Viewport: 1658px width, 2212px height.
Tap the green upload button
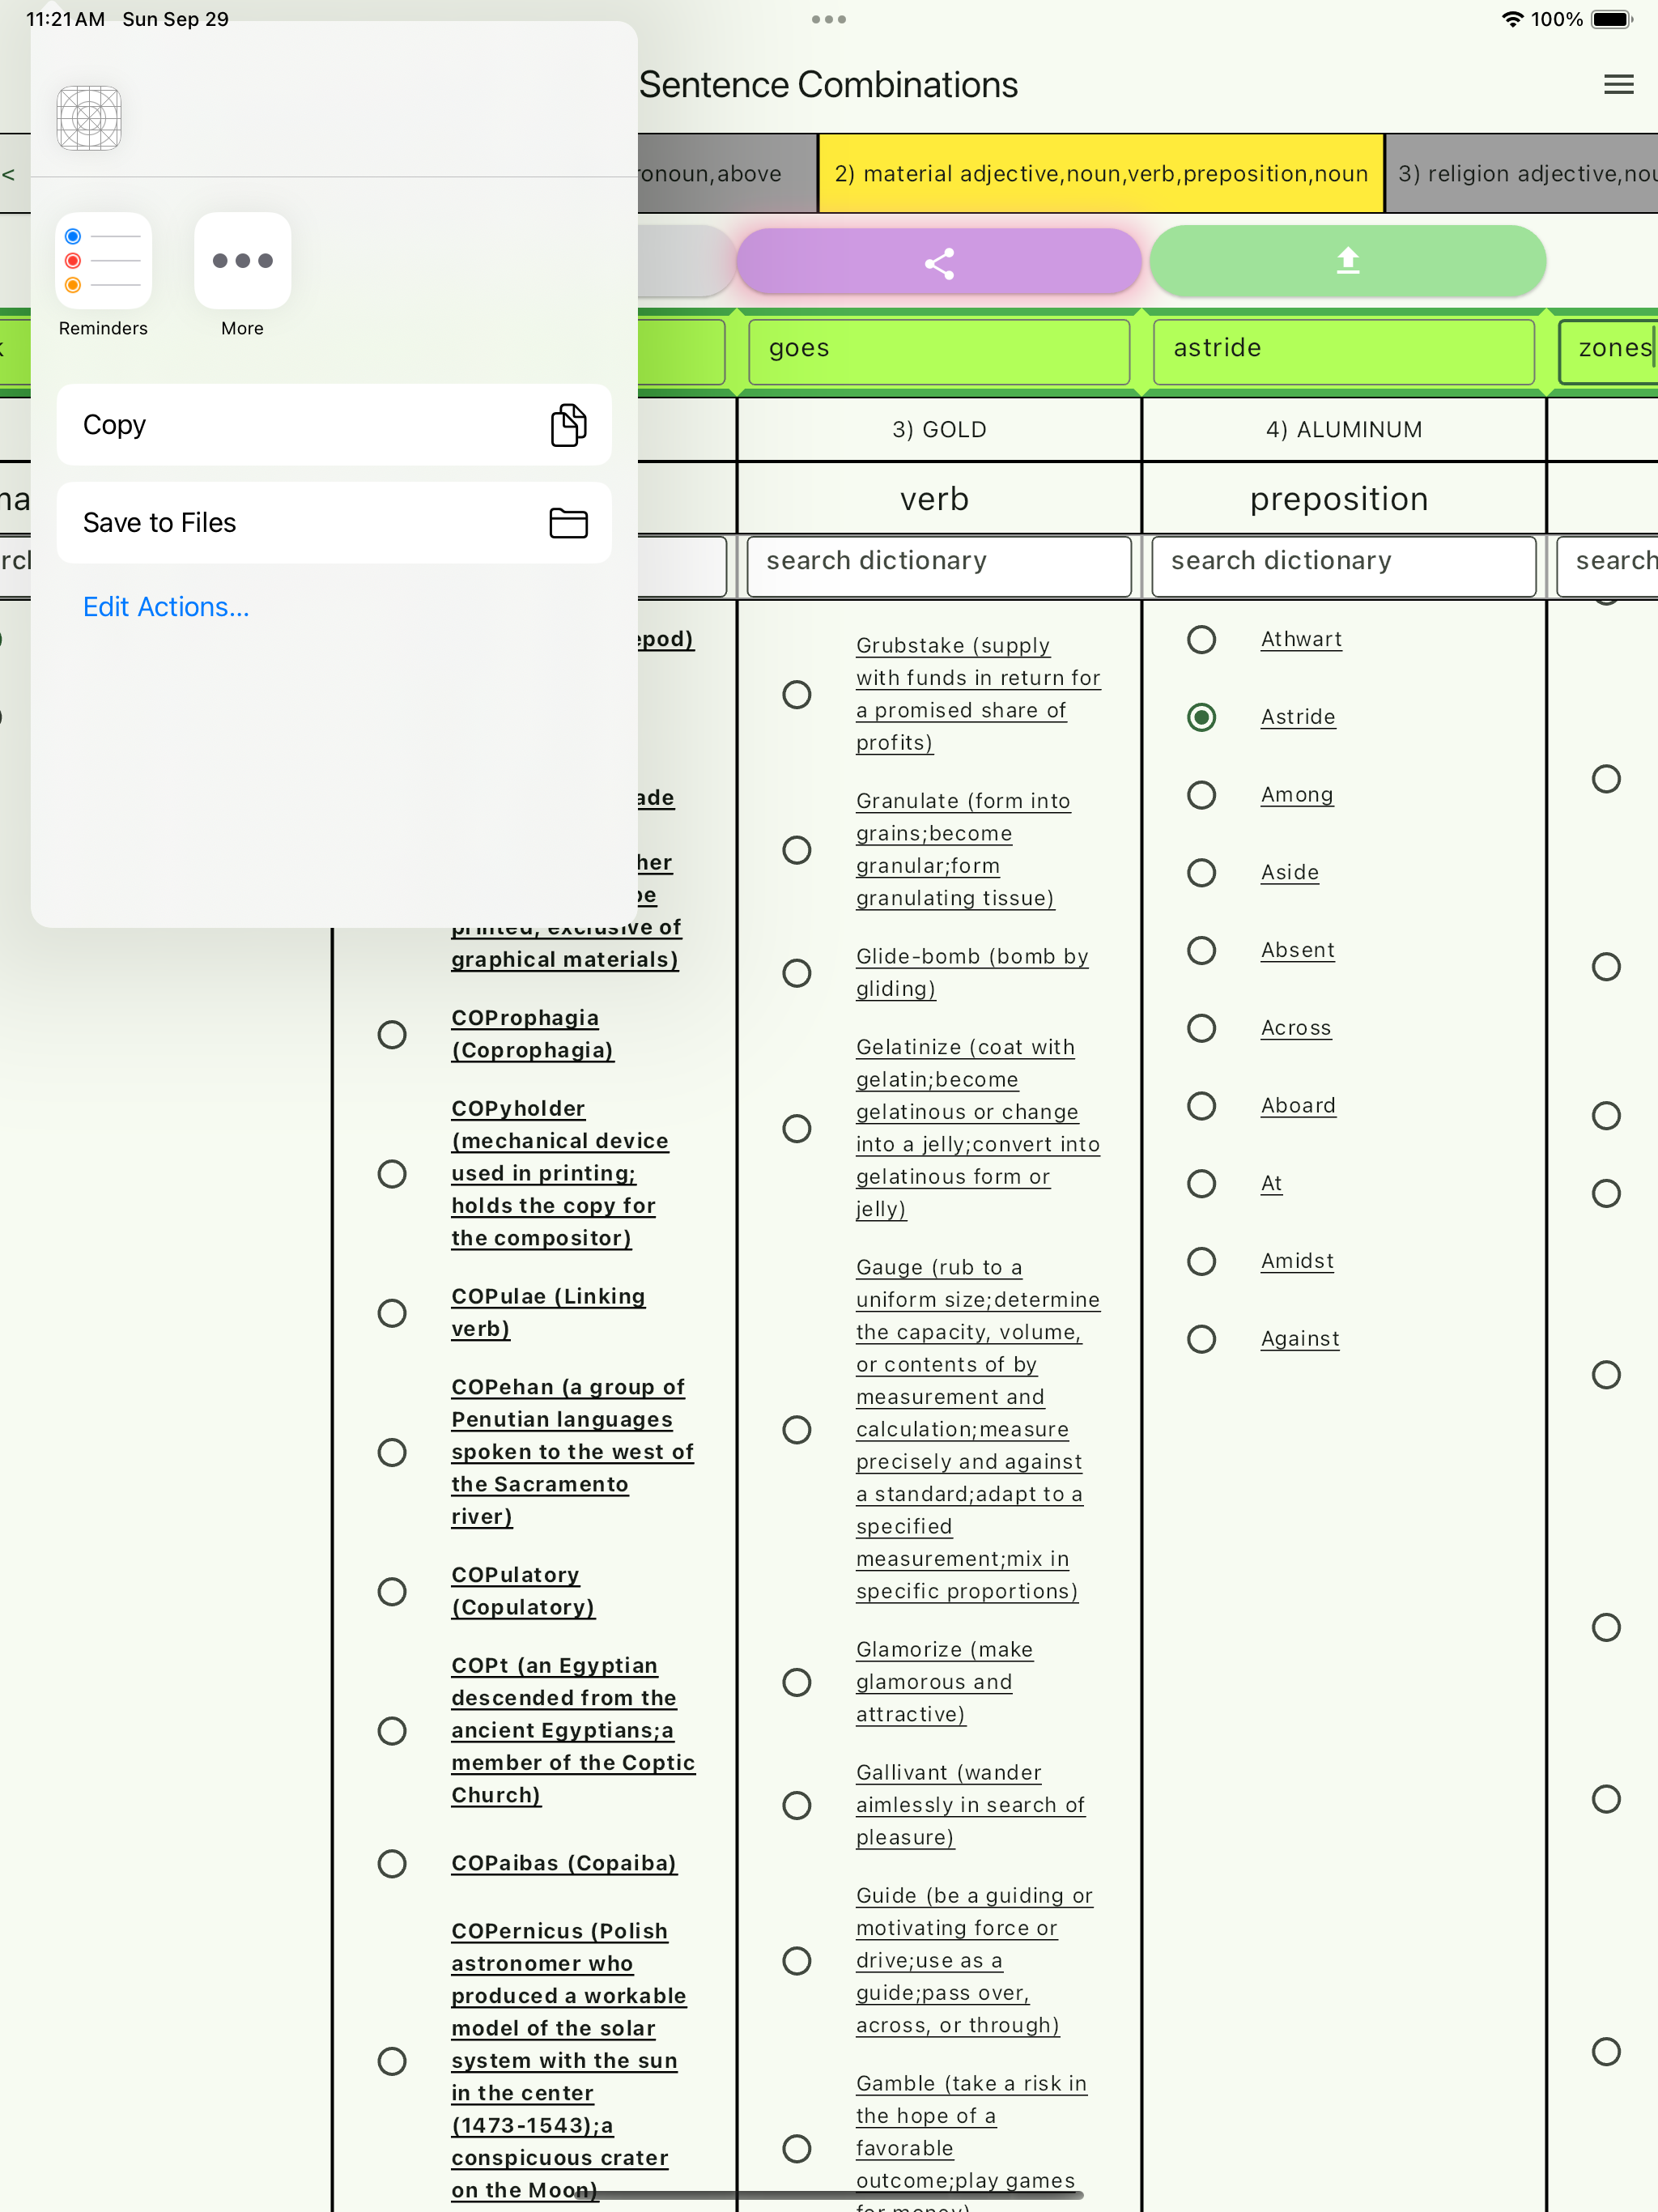click(x=1347, y=262)
